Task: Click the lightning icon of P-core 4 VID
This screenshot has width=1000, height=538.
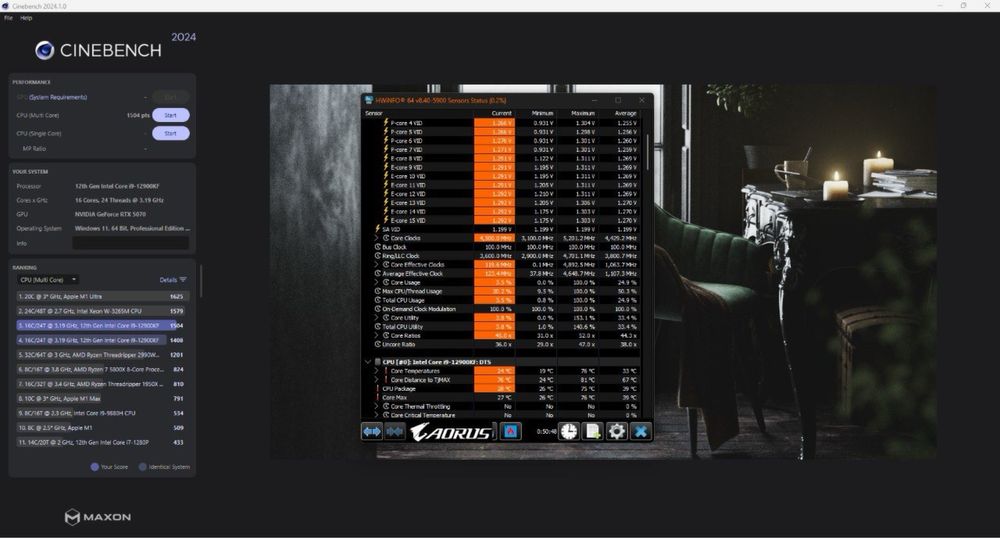Action: pos(386,122)
